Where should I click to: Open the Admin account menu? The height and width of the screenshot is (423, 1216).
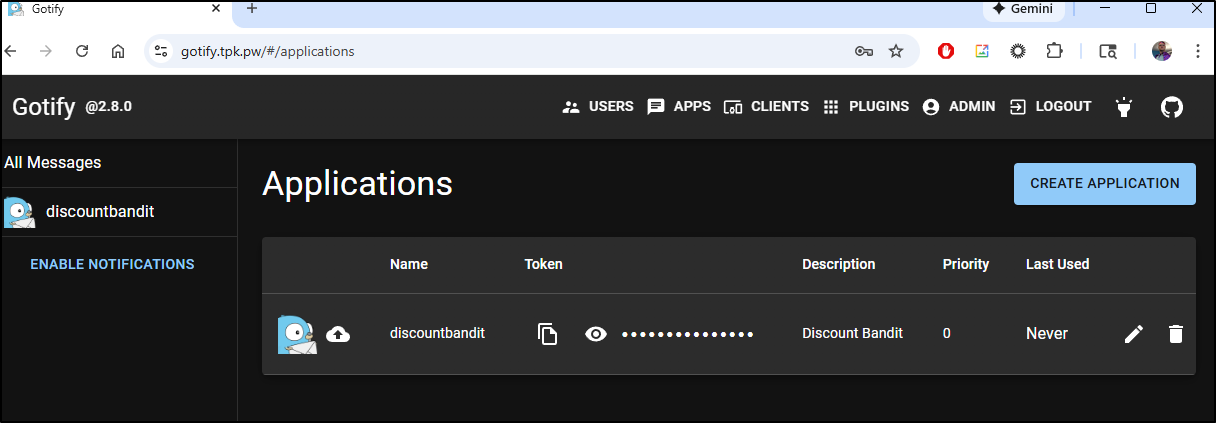[958, 107]
